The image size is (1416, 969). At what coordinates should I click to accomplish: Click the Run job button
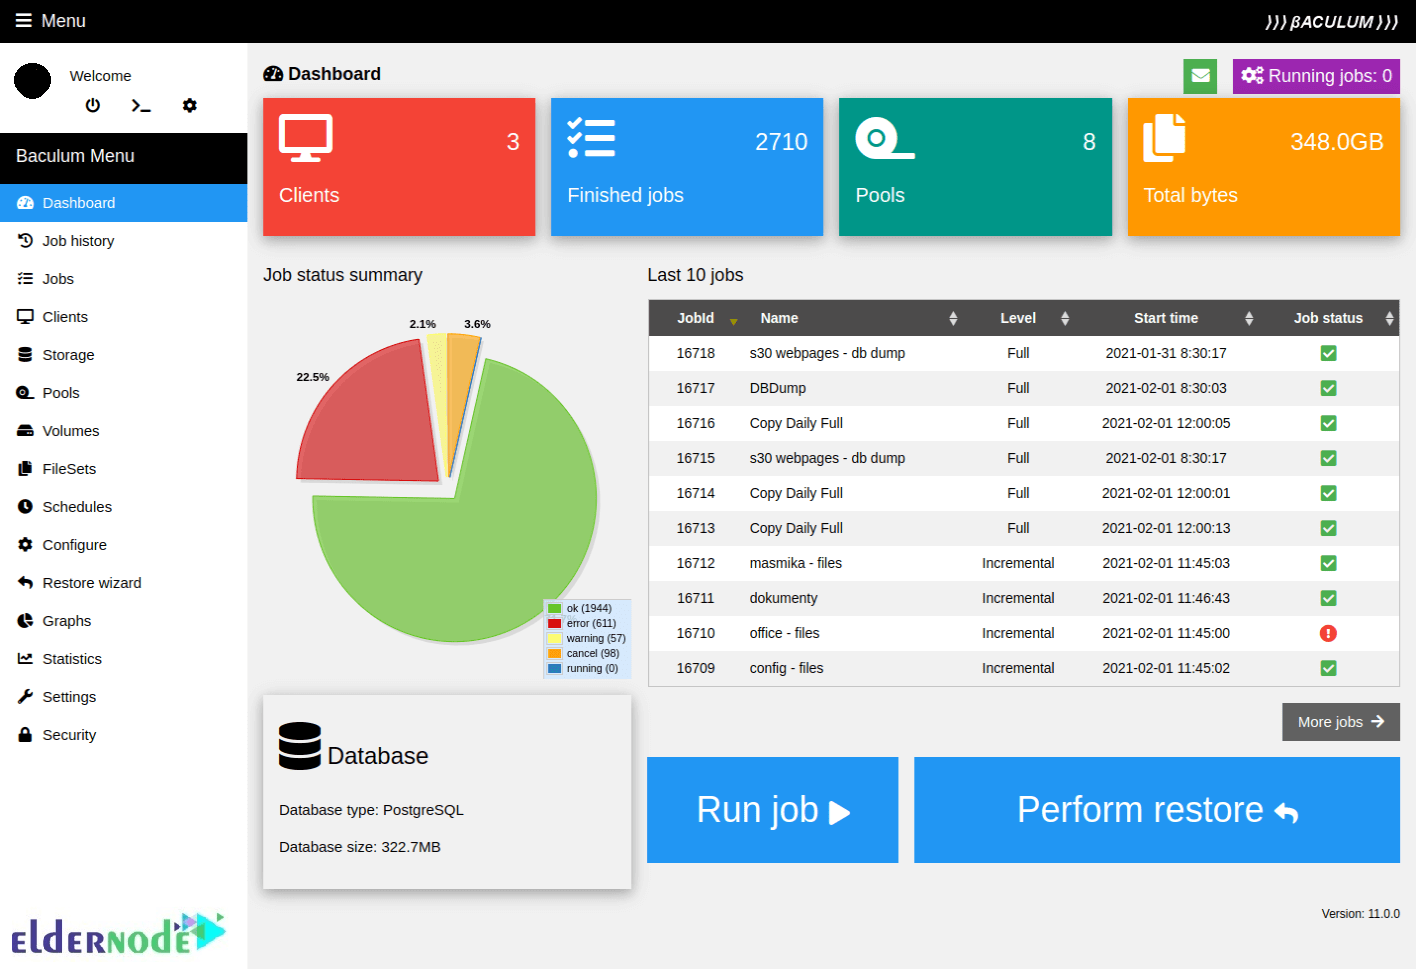point(772,810)
